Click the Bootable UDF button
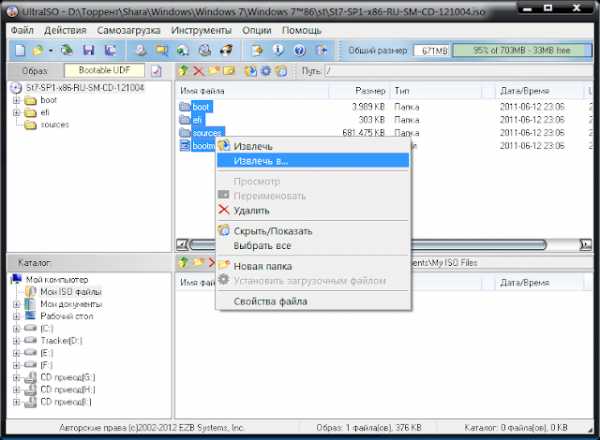The height and width of the screenshot is (440, 600). (105, 71)
